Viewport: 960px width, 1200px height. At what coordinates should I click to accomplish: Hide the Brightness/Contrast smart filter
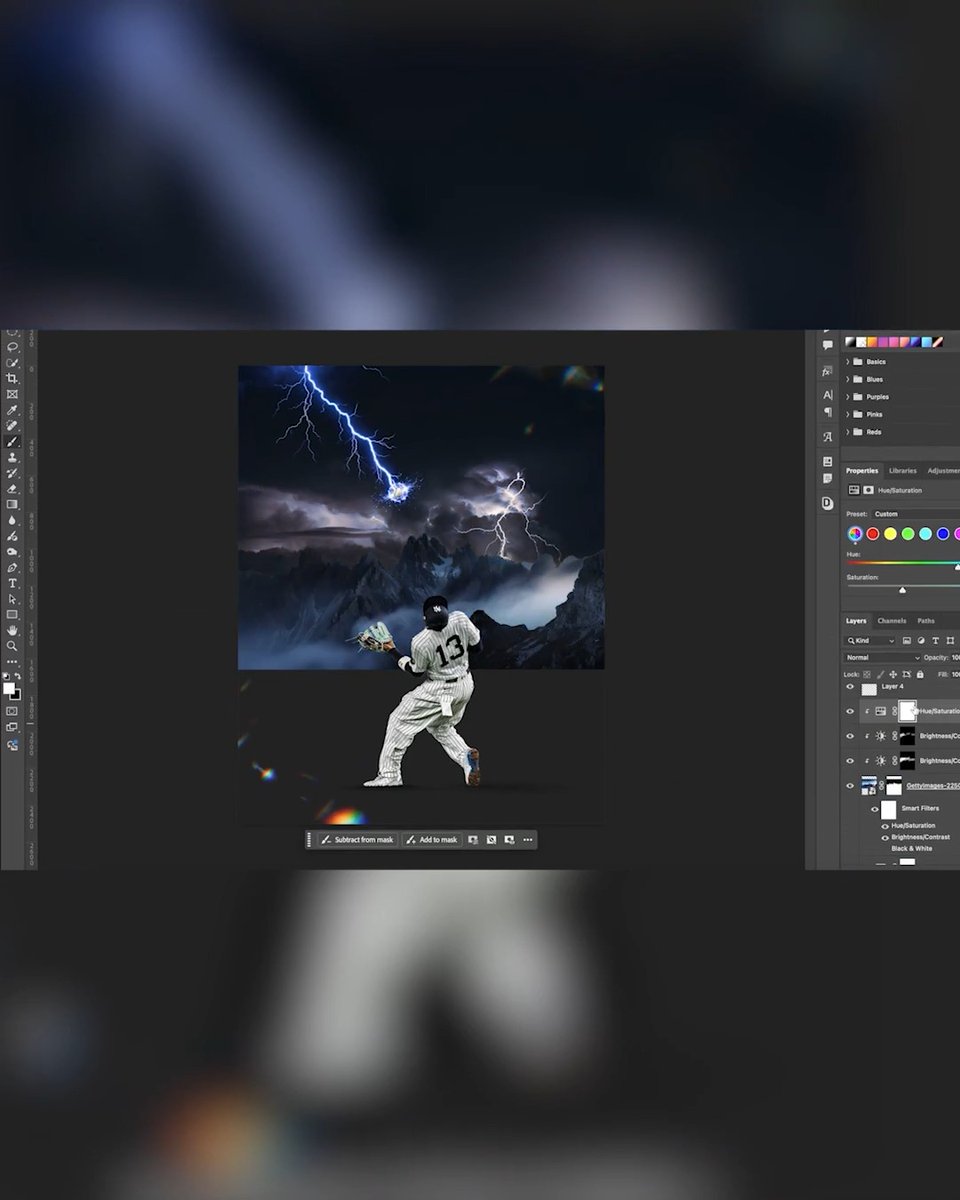(x=885, y=838)
